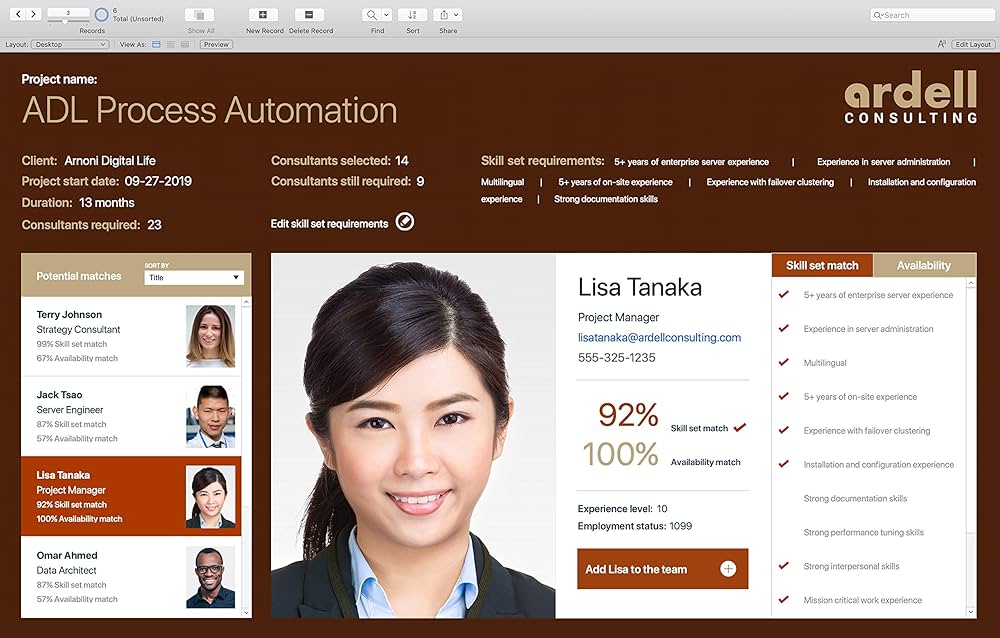Screen dimensions: 1000x638
Task: Select the Skill set match tab
Action: (821, 265)
